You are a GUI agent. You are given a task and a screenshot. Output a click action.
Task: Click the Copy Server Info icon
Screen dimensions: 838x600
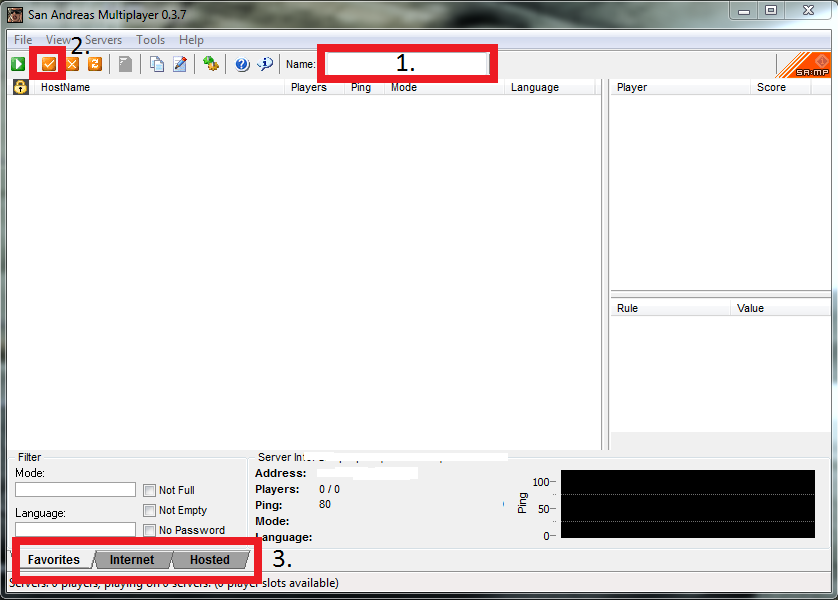pyautogui.click(x=157, y=64)
